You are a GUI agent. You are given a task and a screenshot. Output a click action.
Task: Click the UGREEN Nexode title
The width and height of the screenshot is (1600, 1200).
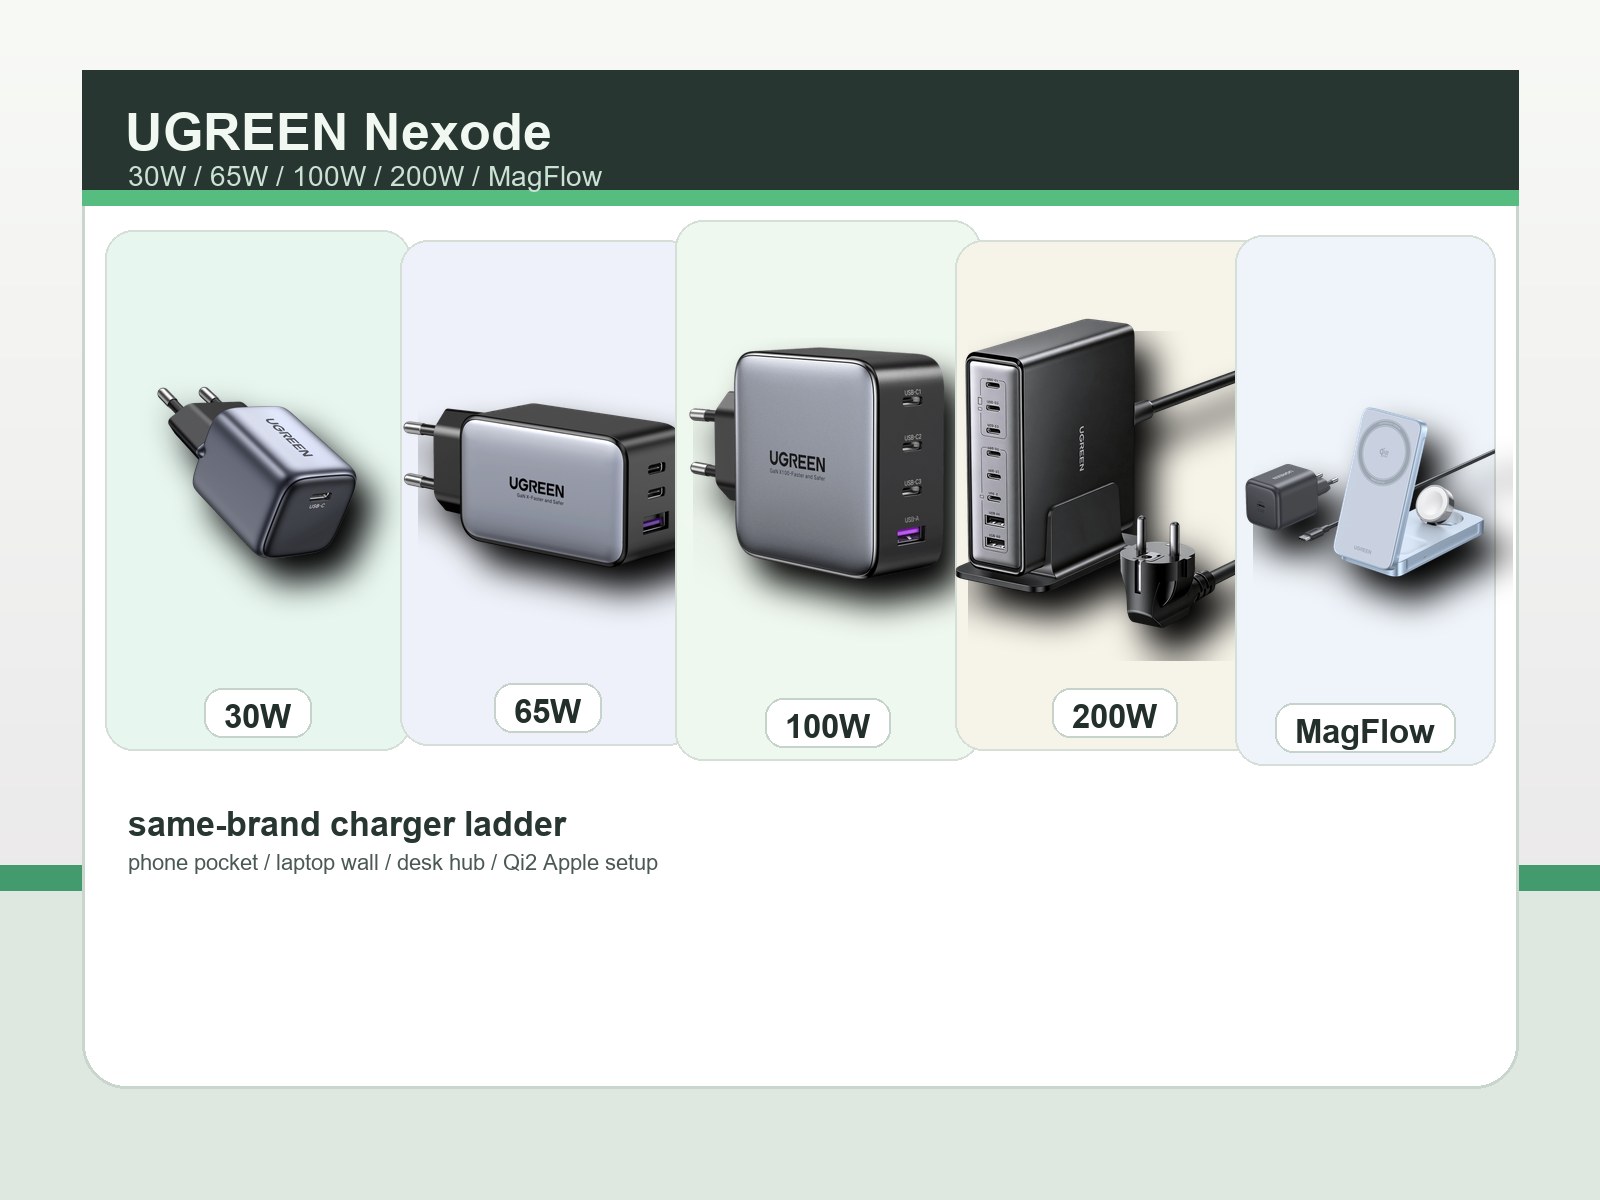coord(339,132)
